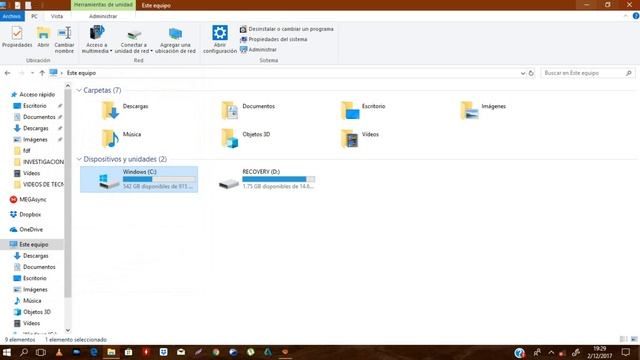Screen dimensions: 640x360
Task: Open the Vídeos folder icon
Action: click(x=350, y=138)
